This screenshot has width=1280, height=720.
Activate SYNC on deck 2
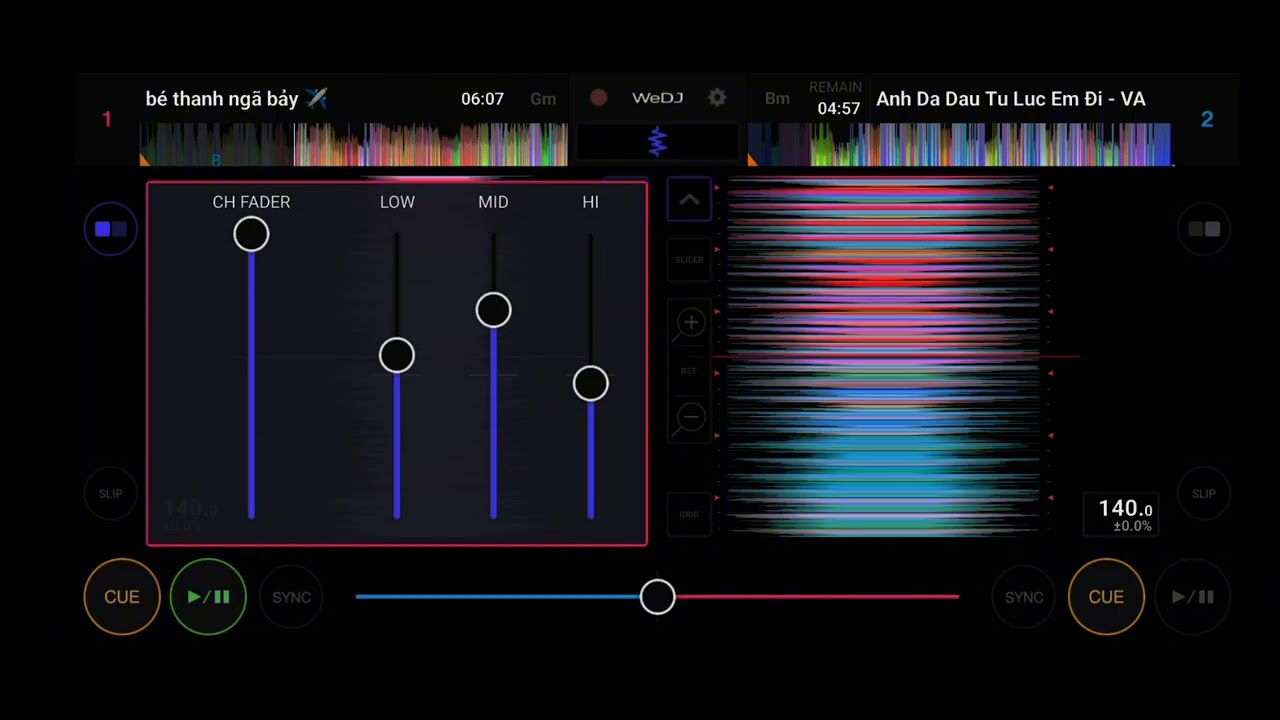tap(1024, 597)
